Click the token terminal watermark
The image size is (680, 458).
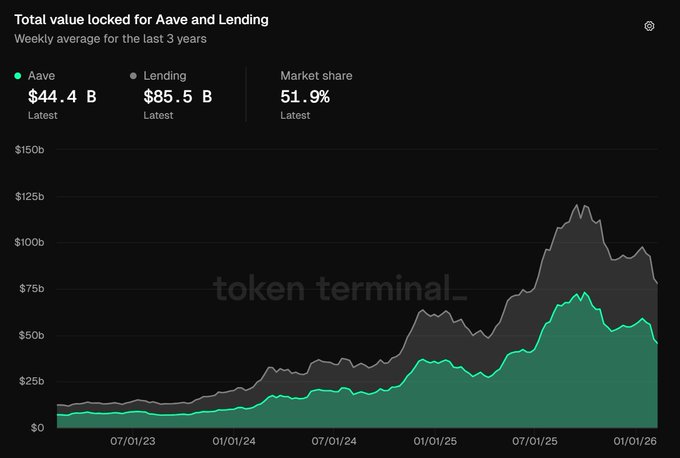click(340, 289)
